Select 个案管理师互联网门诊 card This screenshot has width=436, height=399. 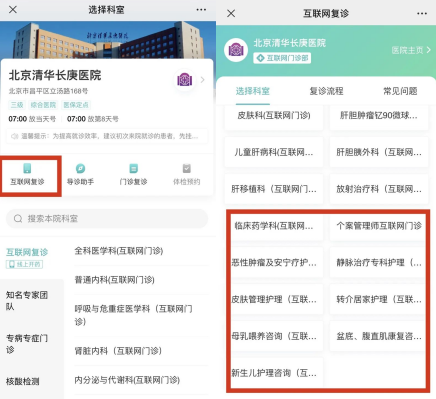coord(378,226)
